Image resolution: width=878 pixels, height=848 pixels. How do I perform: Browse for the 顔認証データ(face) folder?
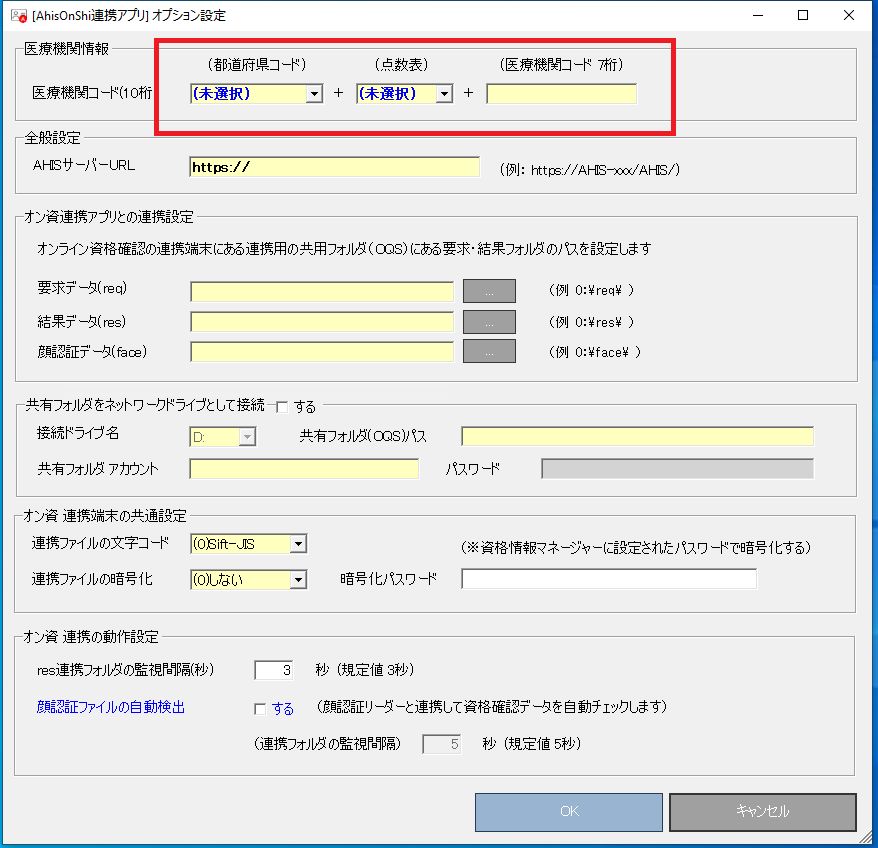click(x=489, y=352)
